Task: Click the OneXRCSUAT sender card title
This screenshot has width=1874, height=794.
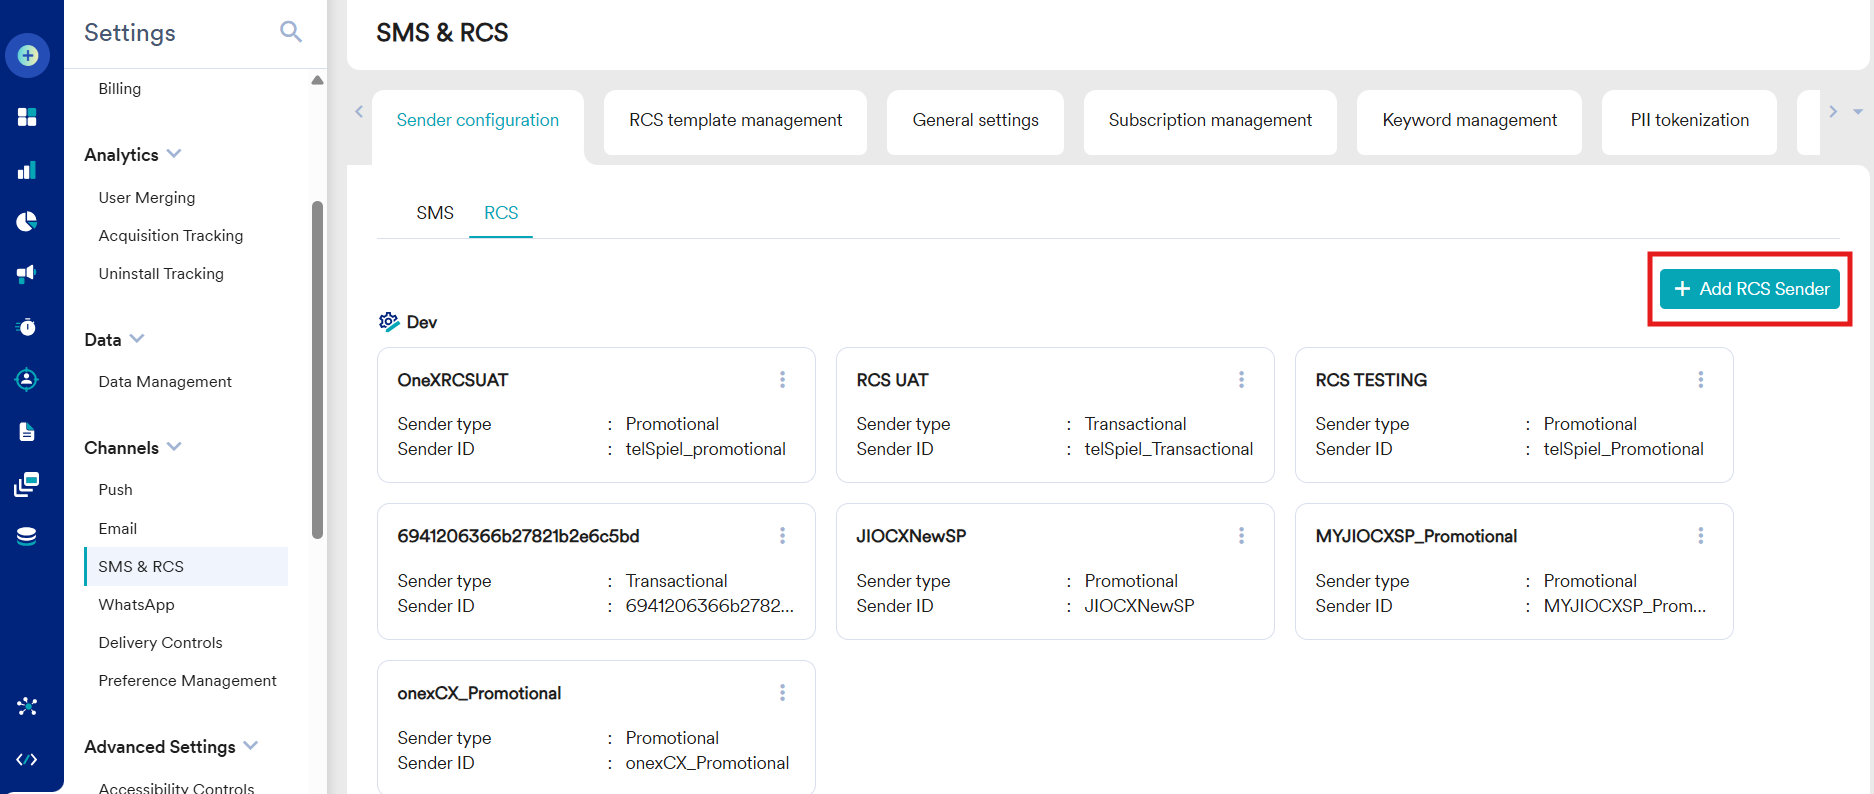Action: coord(453,380)
